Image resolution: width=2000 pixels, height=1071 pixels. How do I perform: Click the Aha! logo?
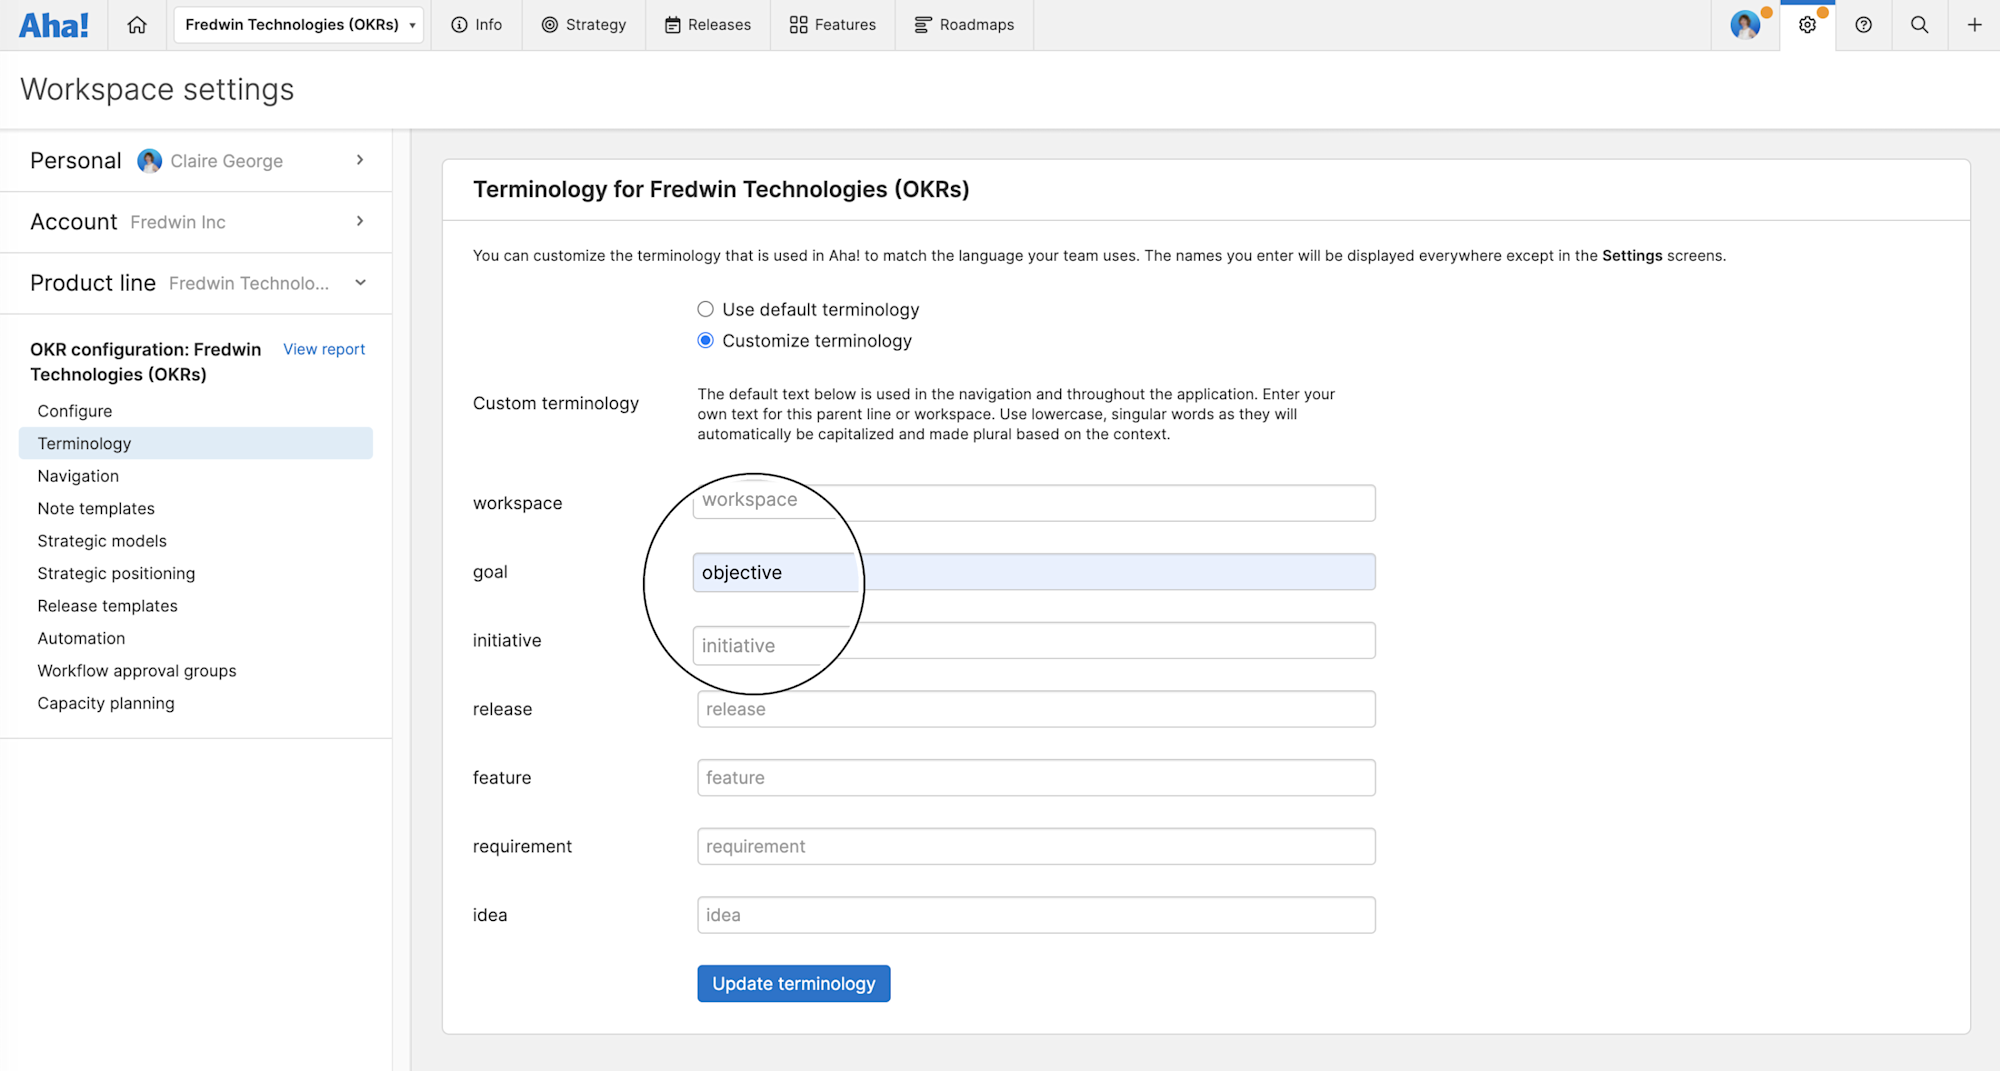[54, 24]
